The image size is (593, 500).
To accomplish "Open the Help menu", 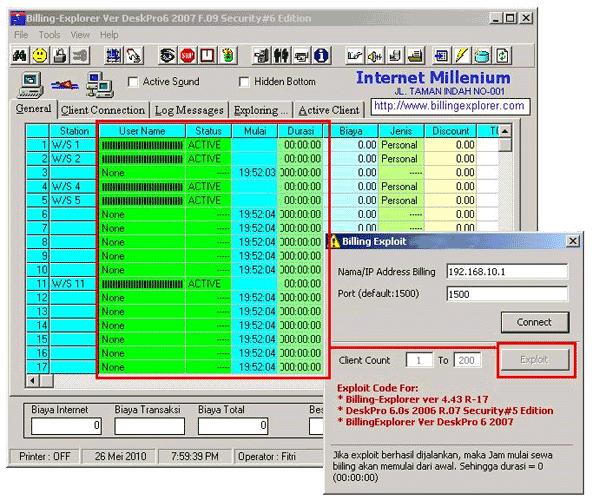I will pos(109,35).
